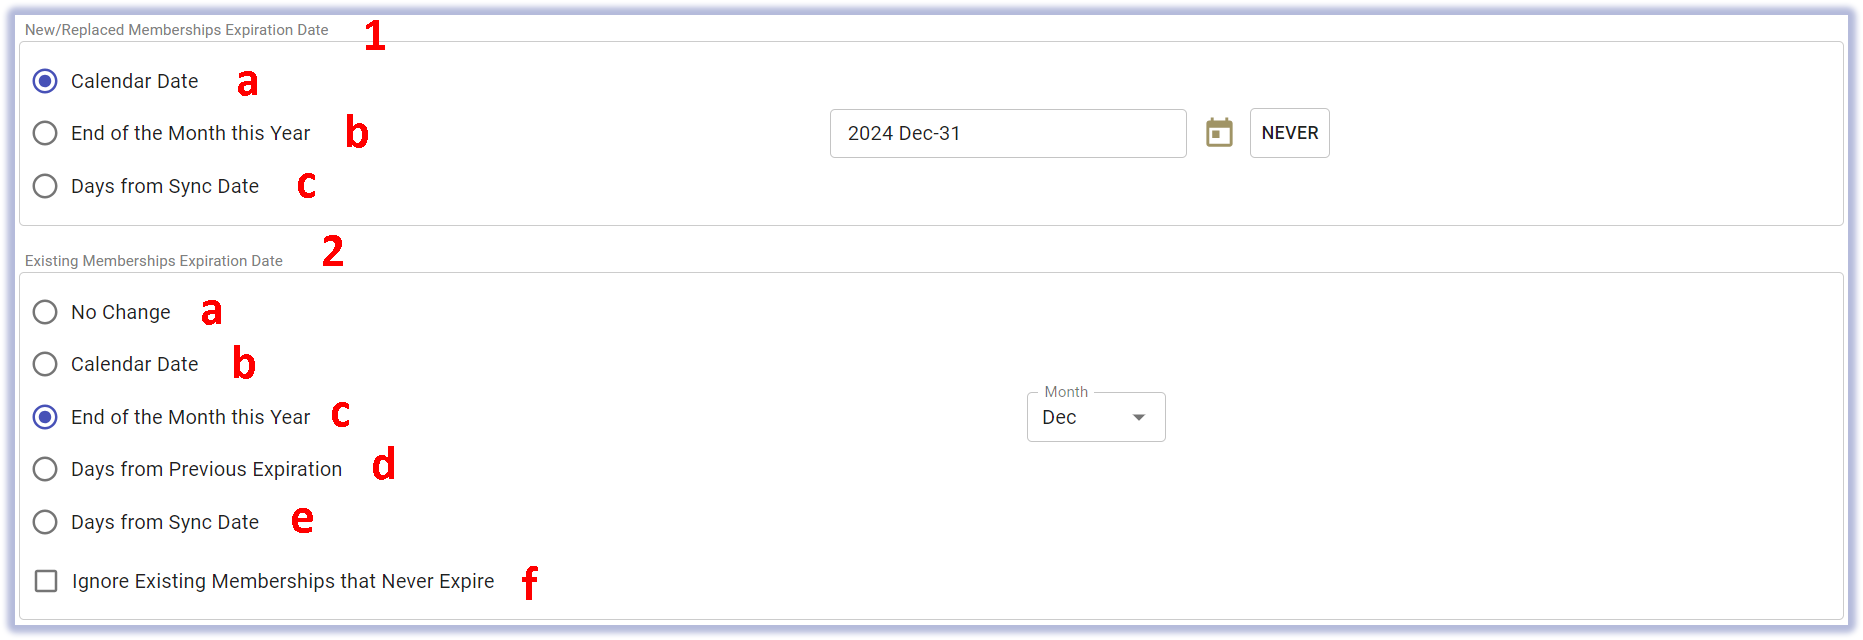
Task: Click the New/Replaced Memberships Expiration Date heading
Action: (176, 30)
